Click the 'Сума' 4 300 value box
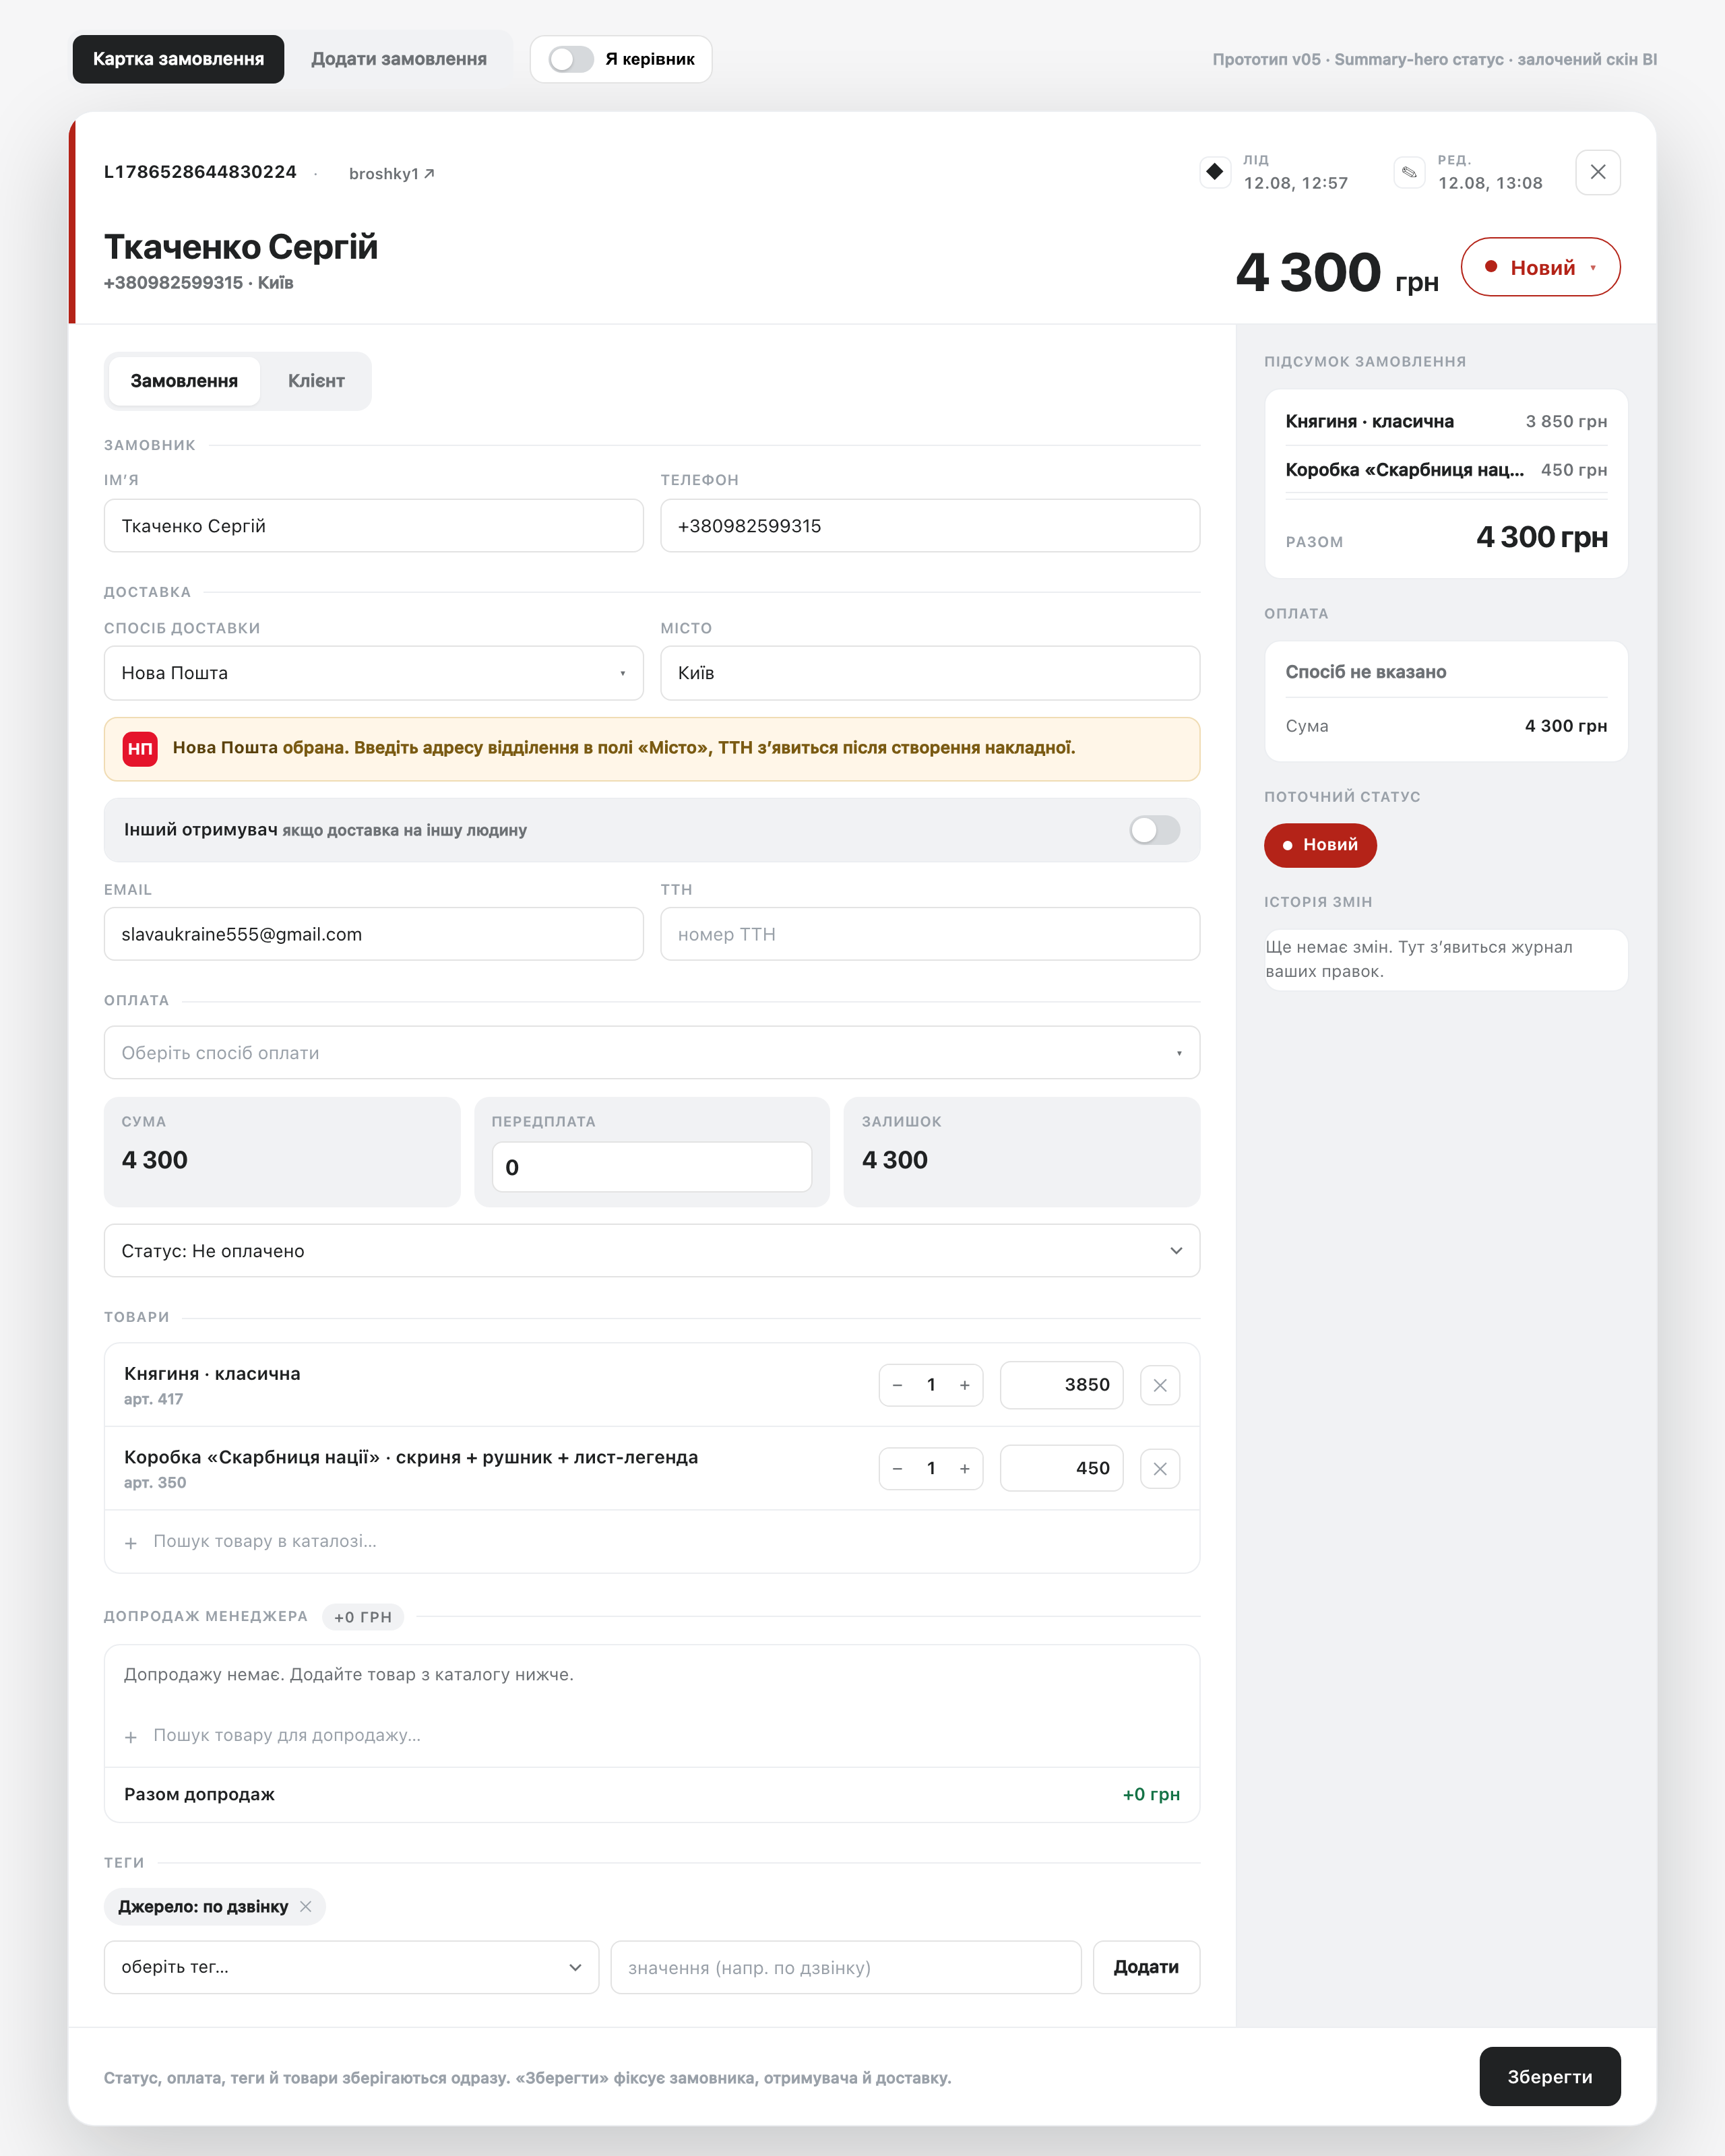This screenshot has height=2156, width=1725. coord(282,1152)
